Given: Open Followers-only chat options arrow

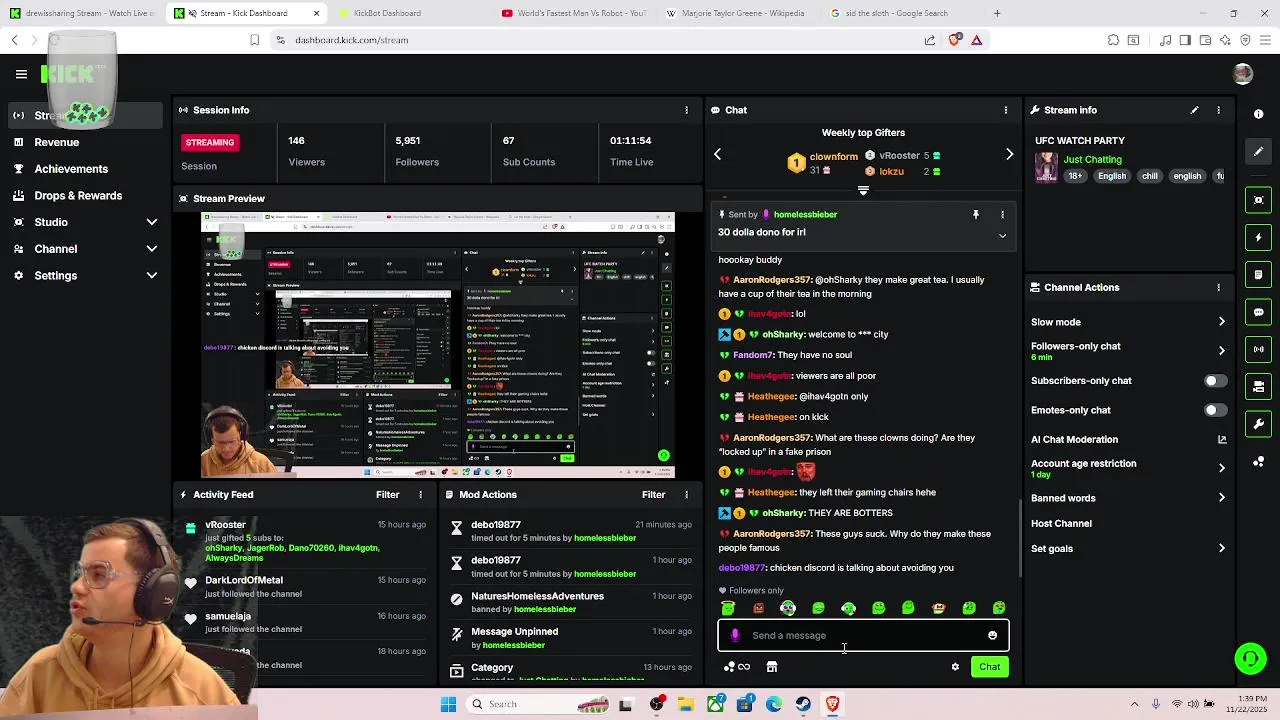Looking at the screenshot, I should tap(1221, 351).
